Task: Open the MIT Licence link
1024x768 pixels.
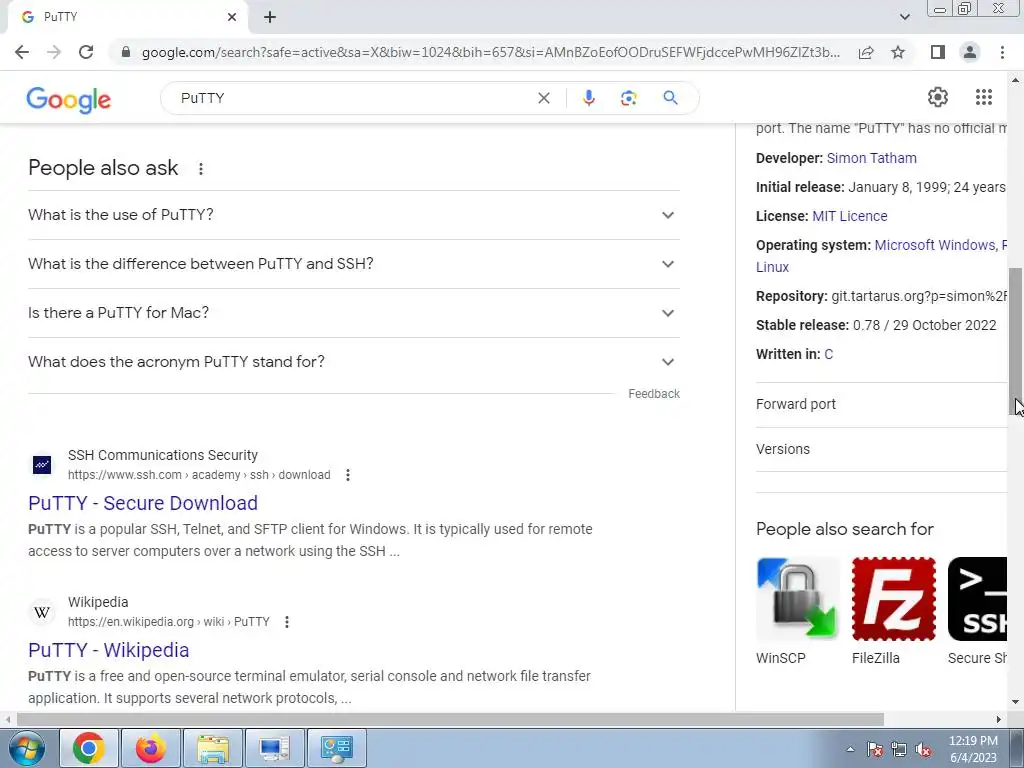Action: pyautogui.click(x=850, y=216)
